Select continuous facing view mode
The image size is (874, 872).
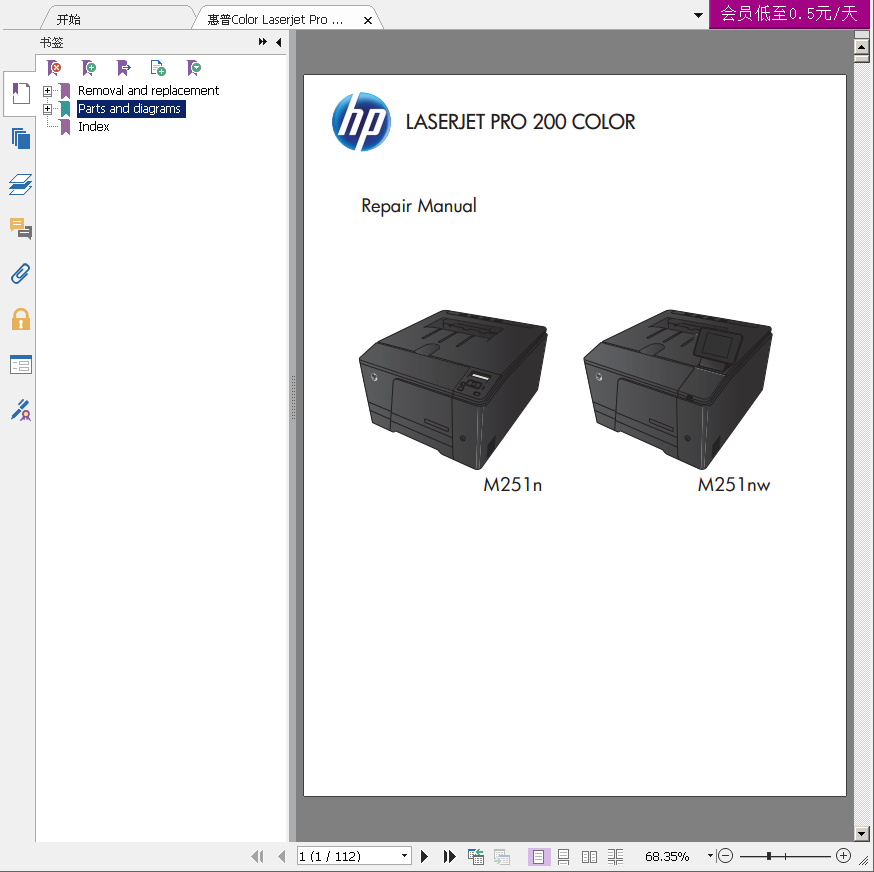point(615,856)
